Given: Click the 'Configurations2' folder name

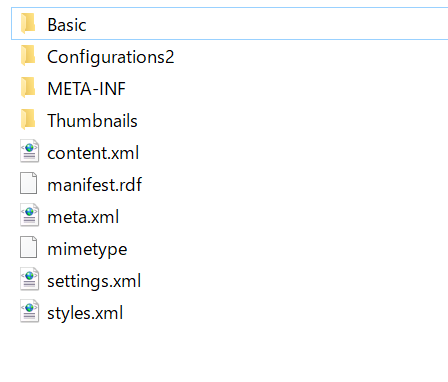Looking at the screenshot, I should click(111, 57).
